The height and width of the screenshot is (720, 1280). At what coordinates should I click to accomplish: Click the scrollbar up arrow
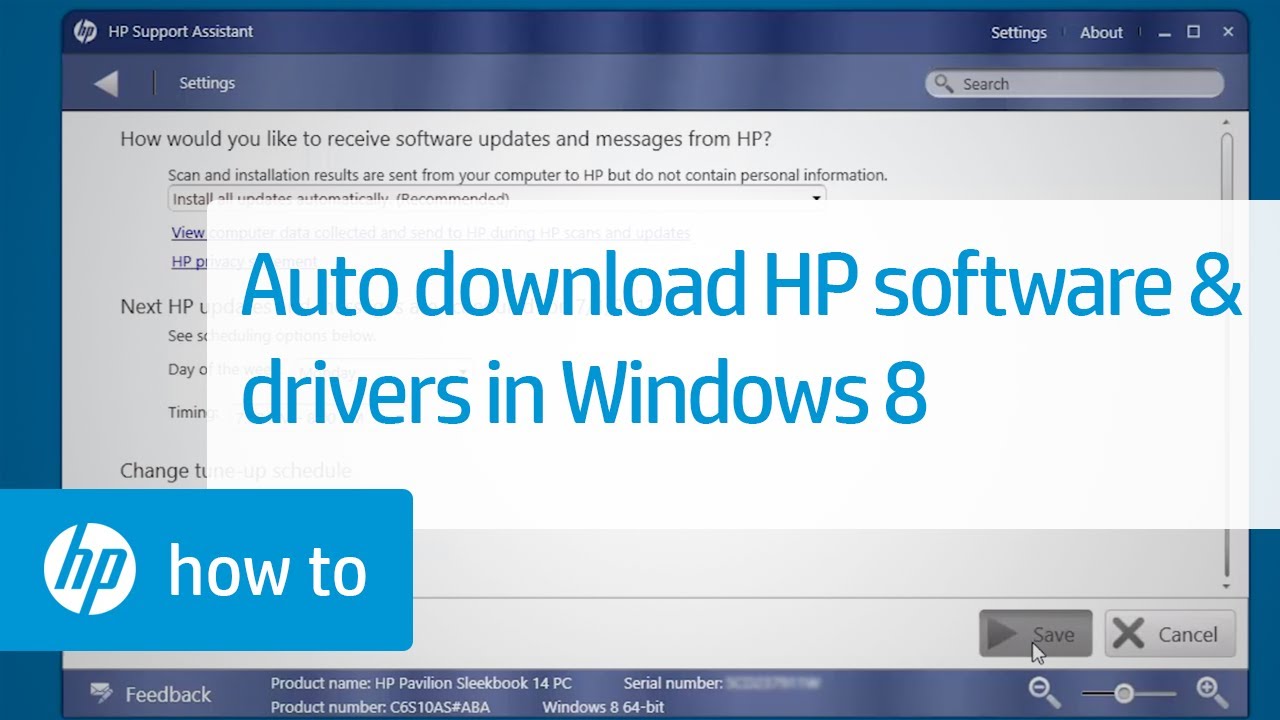(1227, 122)
